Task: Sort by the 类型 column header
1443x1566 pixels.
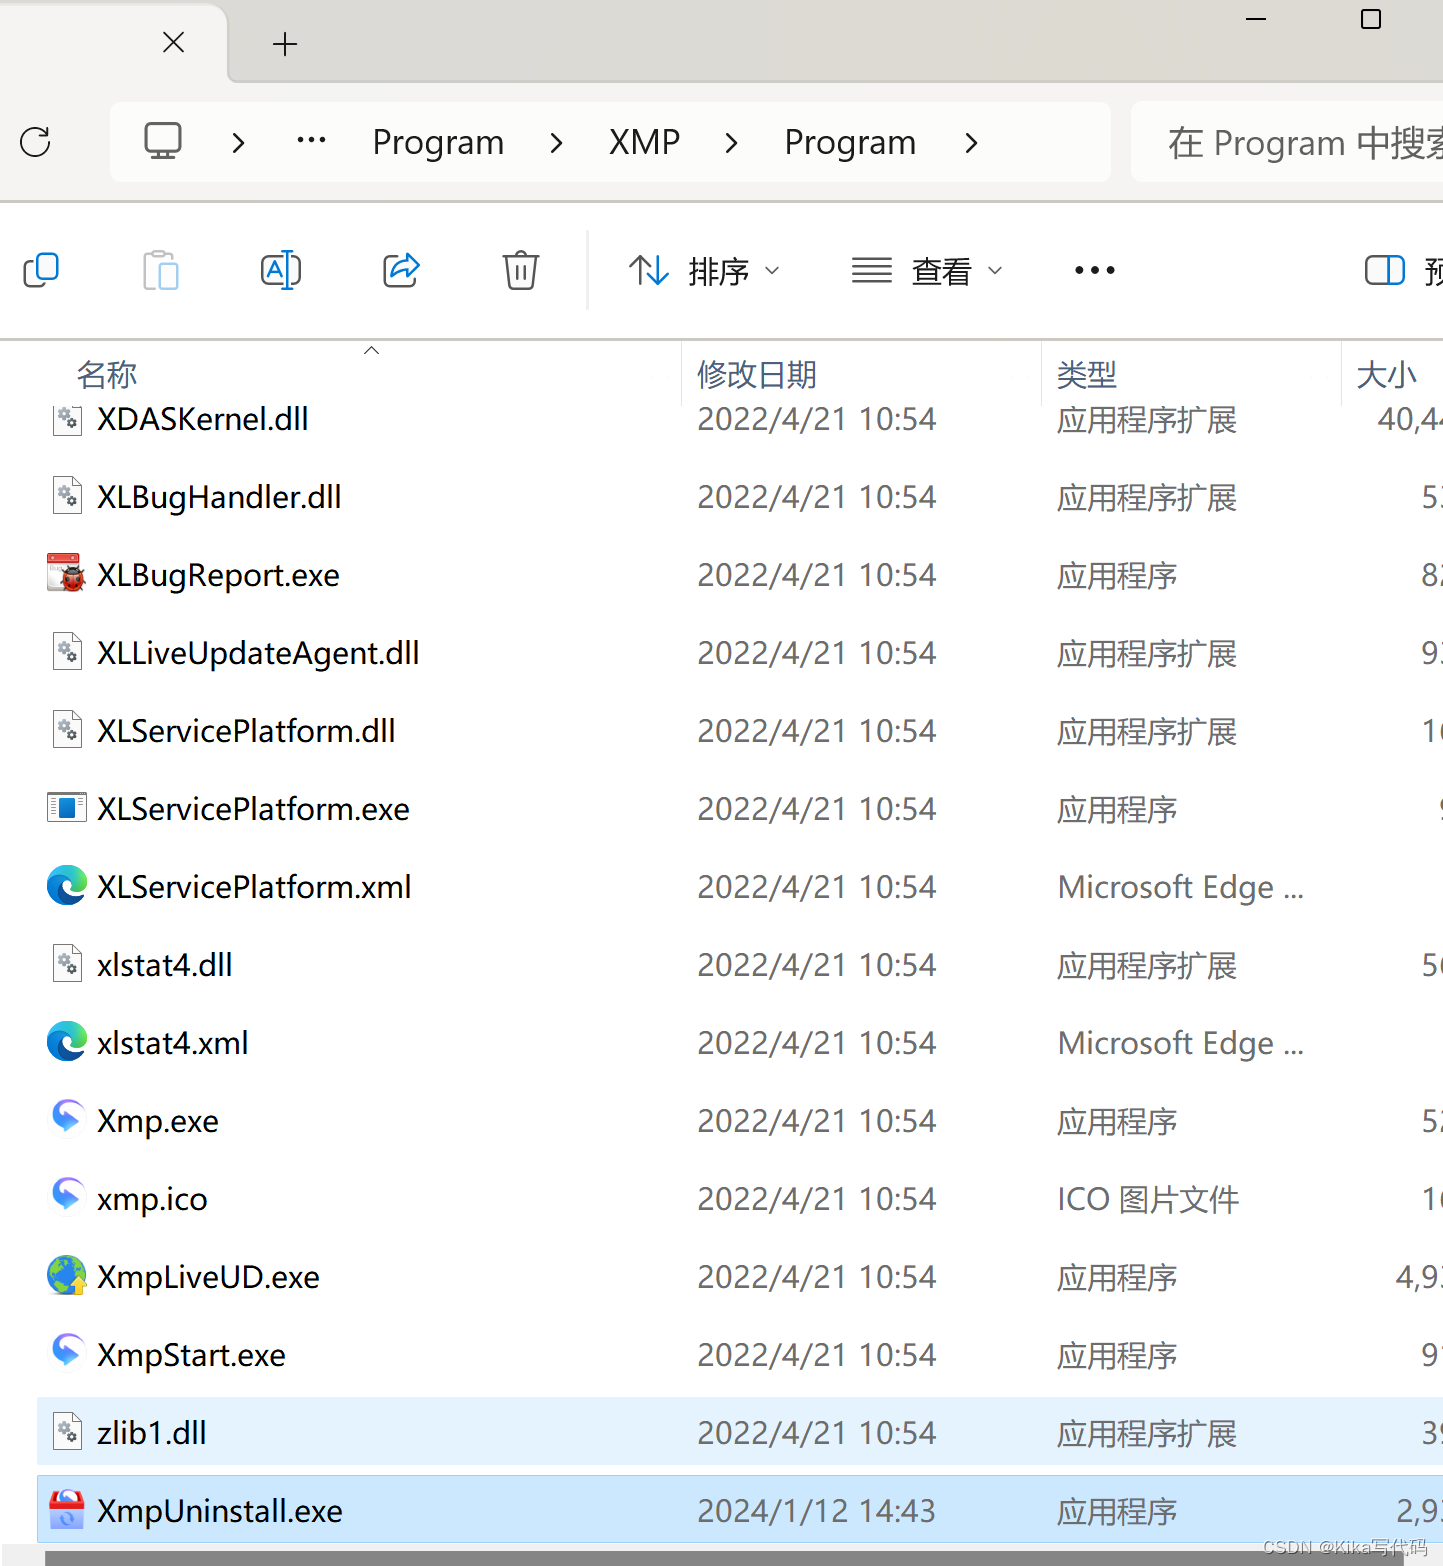Action: tap(1086, 374)
